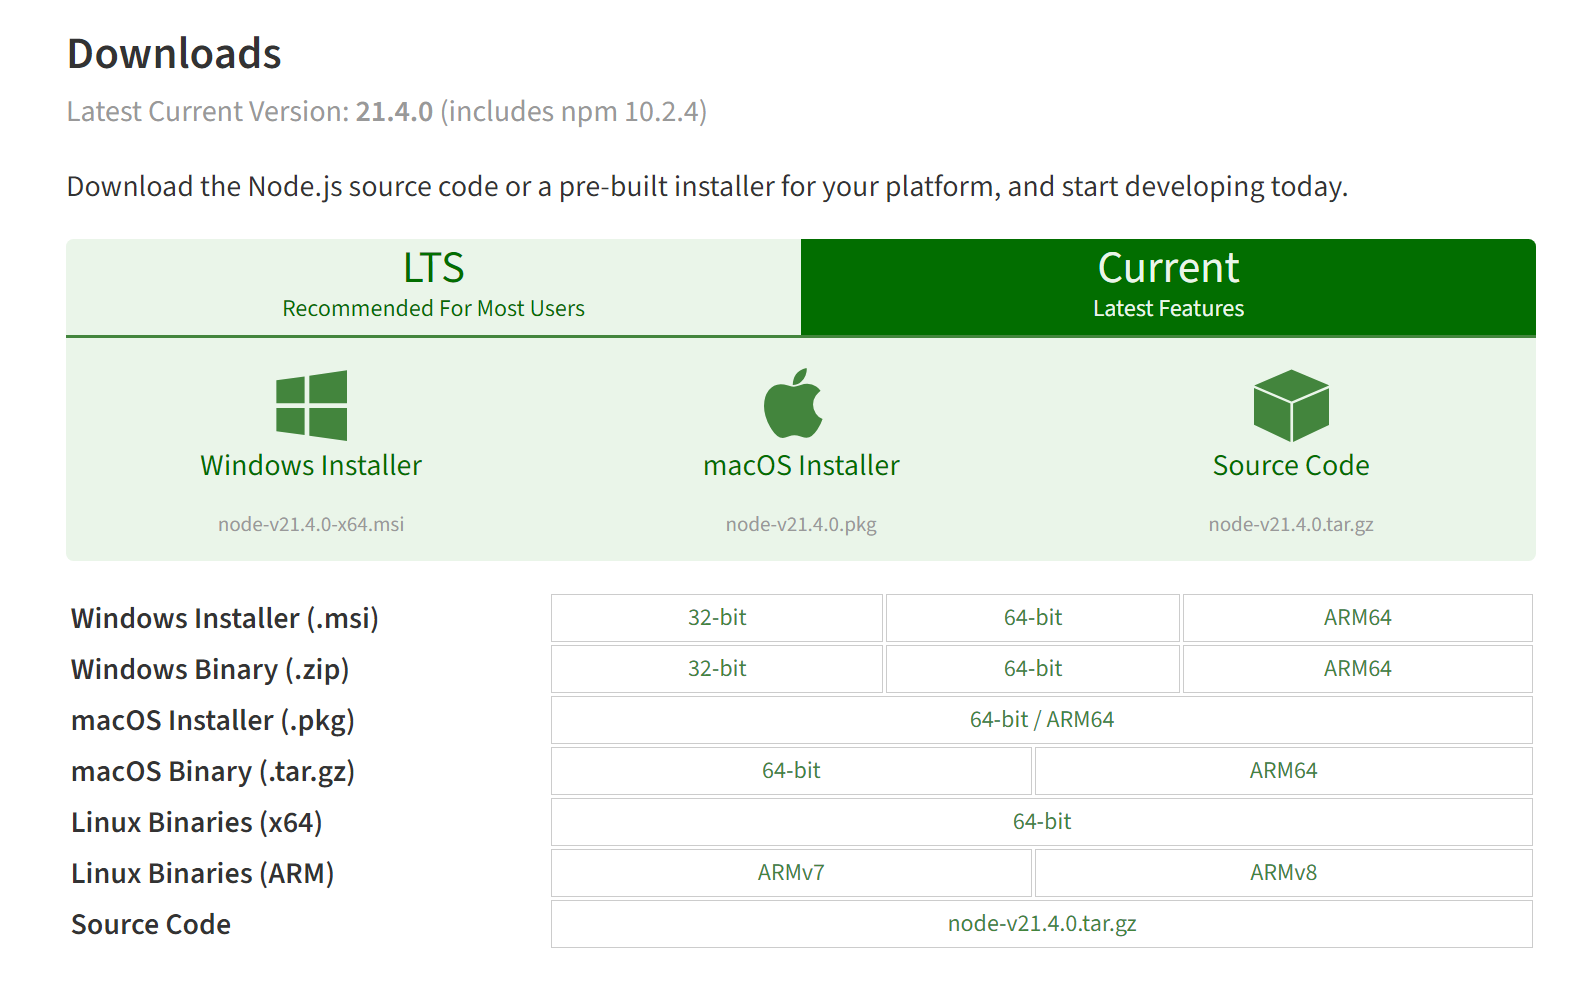
Task: Click the Source Code box icon
Action: click(x=1291, y=405)
